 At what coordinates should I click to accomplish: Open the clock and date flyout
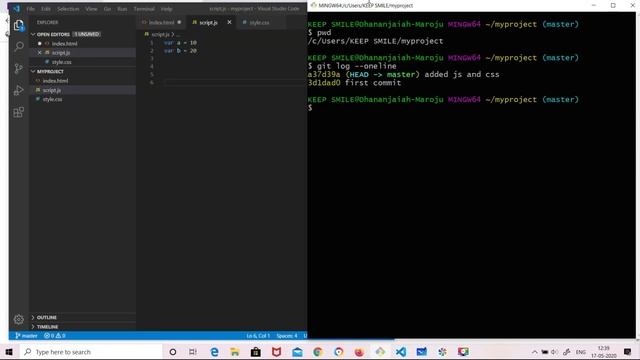click(x=604, y=352)
